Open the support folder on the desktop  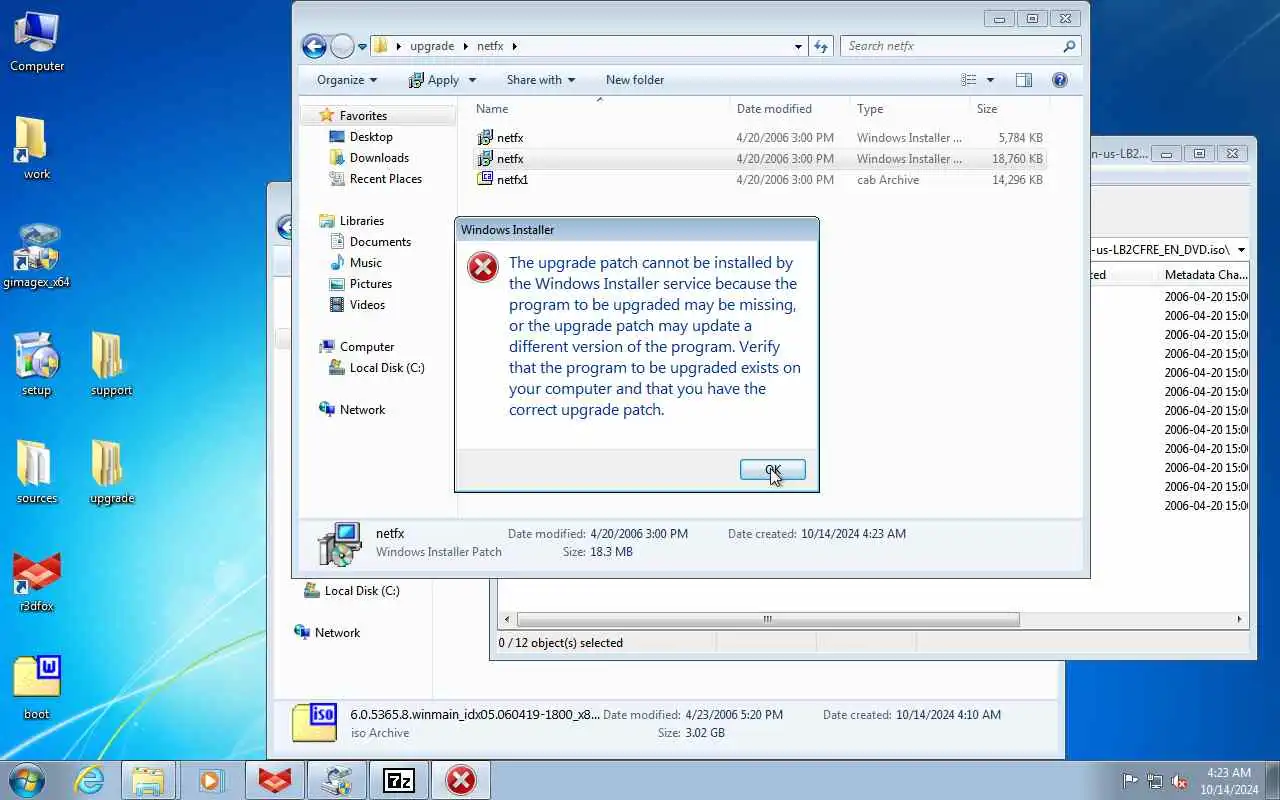tap(111, 365)
